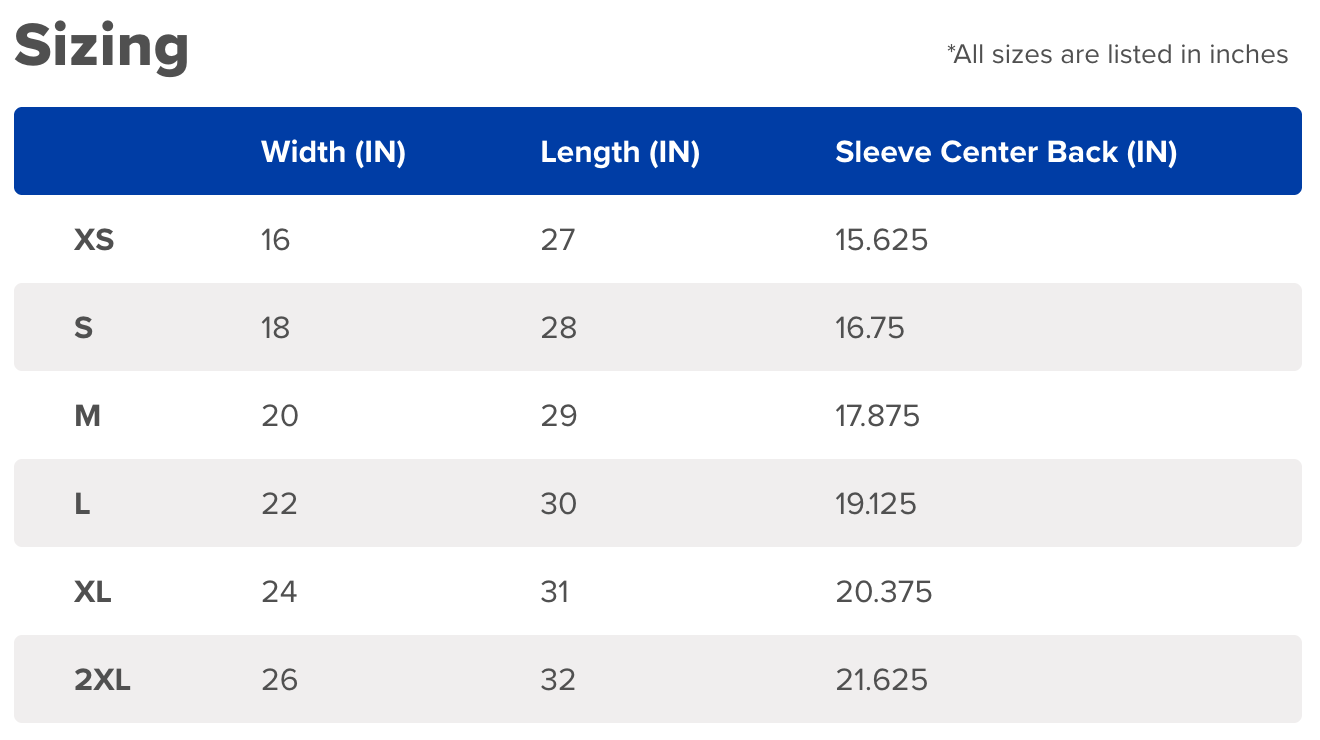Screen dimensions: 1320x740
Task: Select the XL length value 31
Action: pos(554,592)
